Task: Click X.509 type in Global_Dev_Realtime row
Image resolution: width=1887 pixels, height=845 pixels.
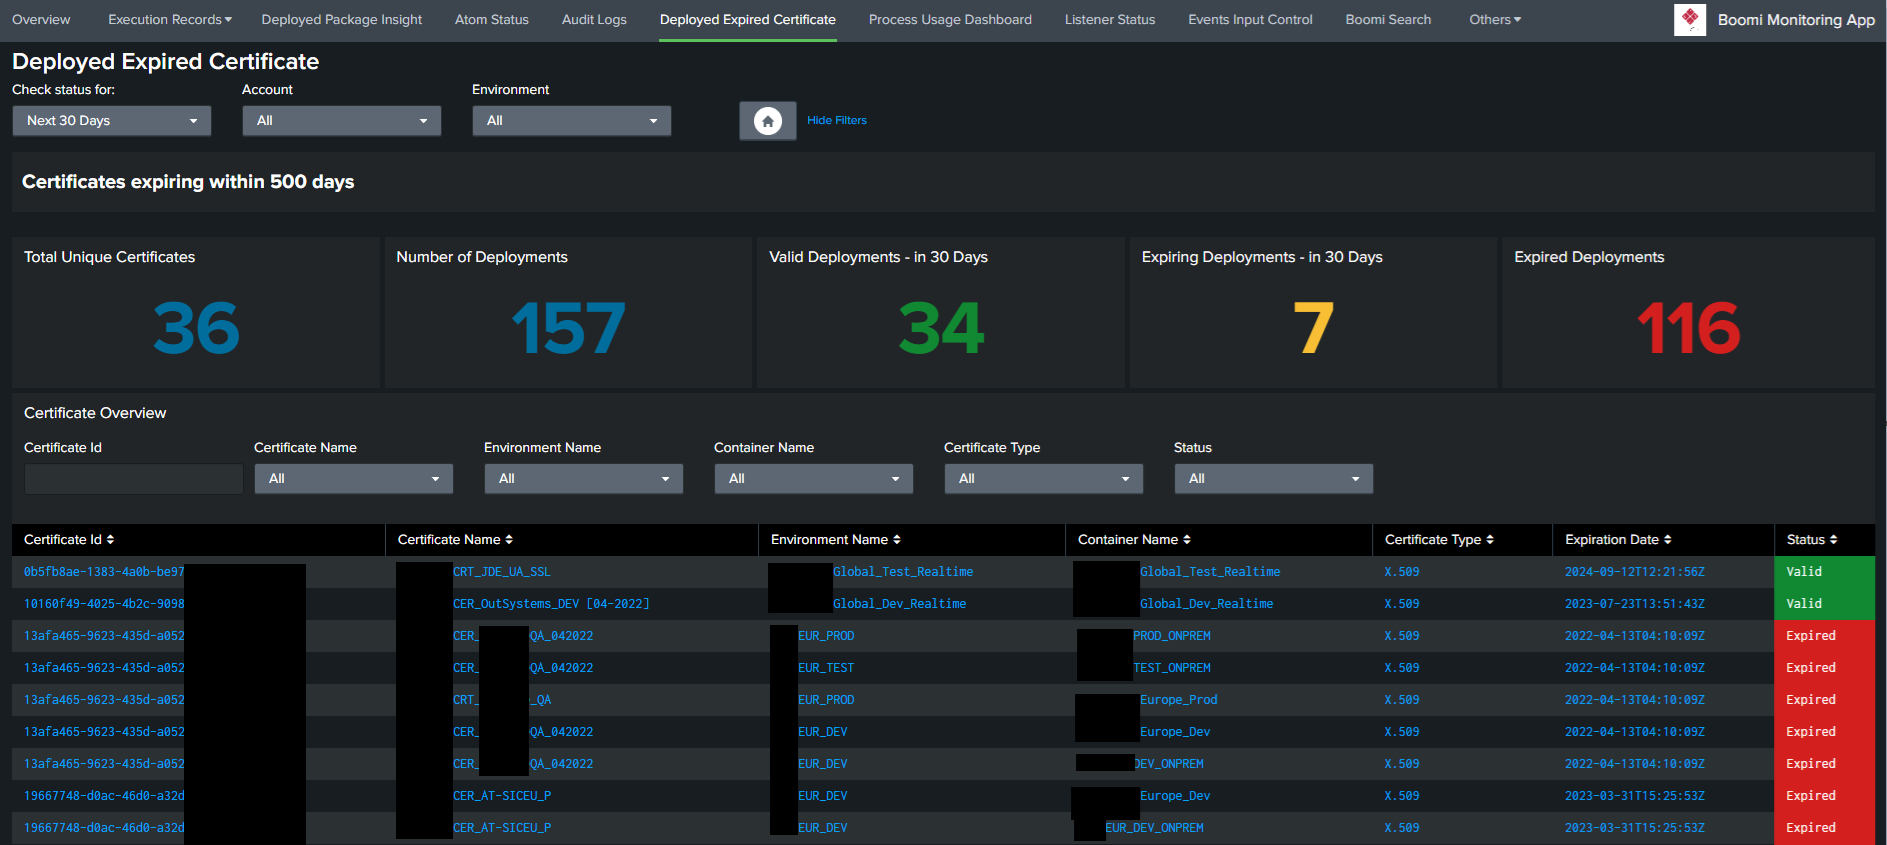Action: 1402,604
